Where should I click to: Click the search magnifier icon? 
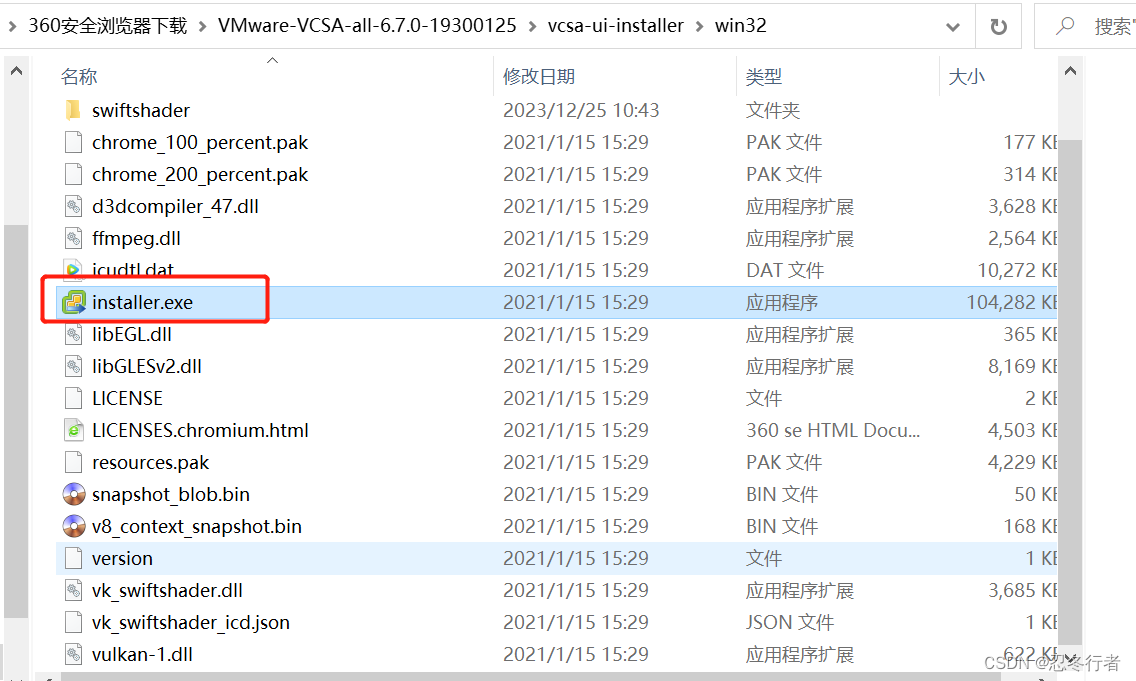(1065, 26)
